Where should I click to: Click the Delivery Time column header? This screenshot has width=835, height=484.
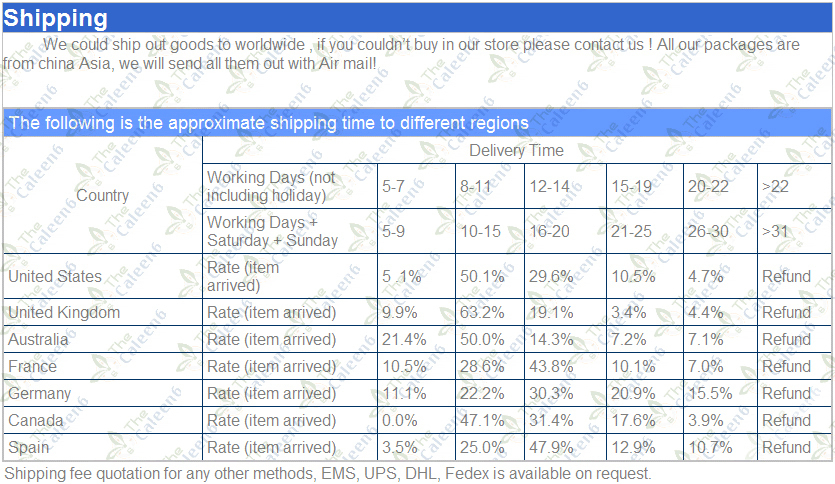coord(517,150)
